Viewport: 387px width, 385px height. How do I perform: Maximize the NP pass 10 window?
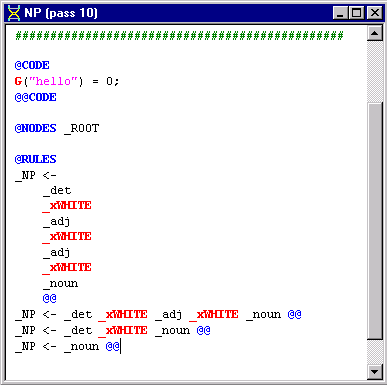pyautogui.click(x=356, y=13)
